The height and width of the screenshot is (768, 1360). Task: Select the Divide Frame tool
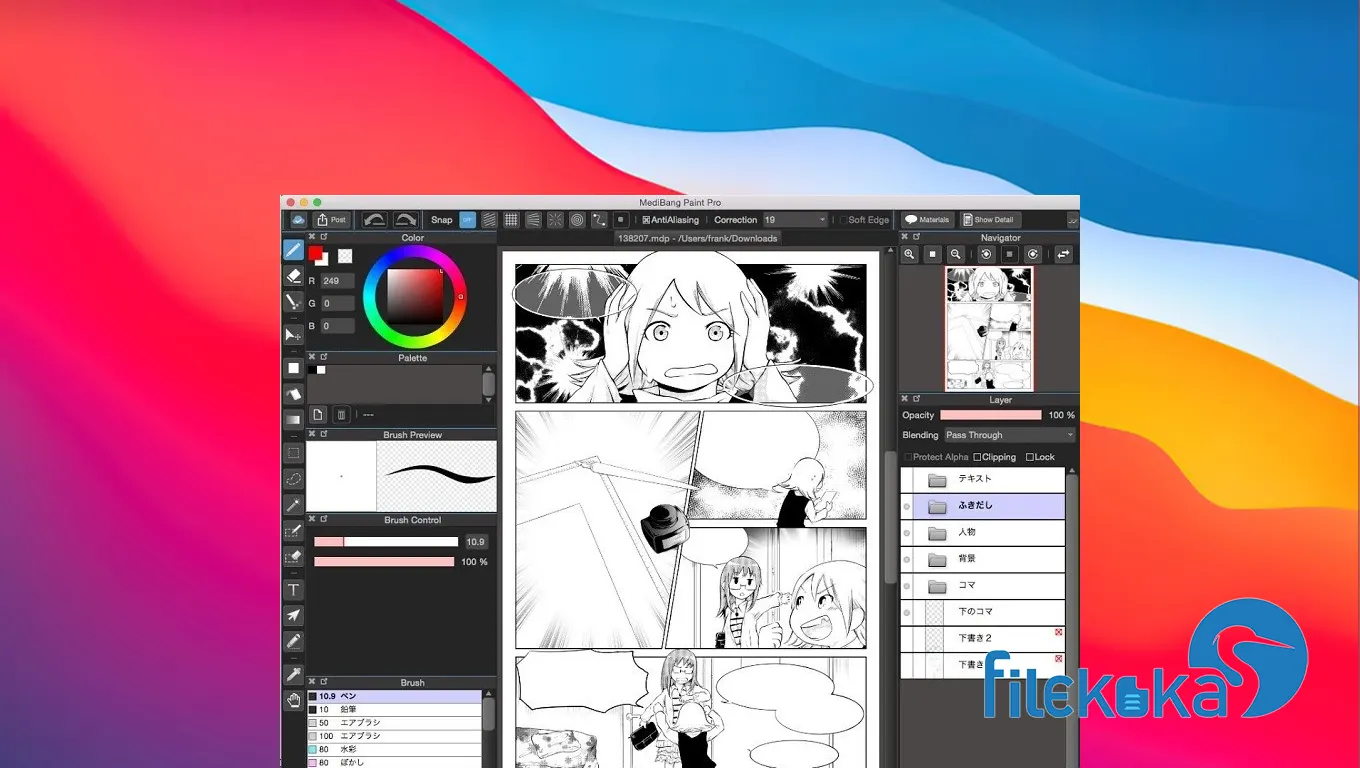pos(293,641)
